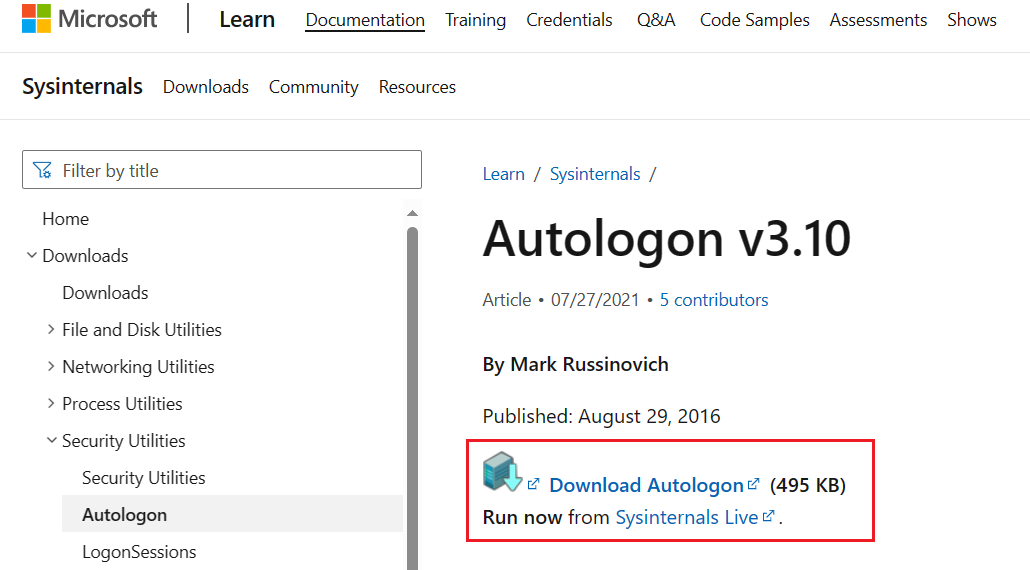Click the external link icon after Sysinternals Live
Screen dimensions: 1030x570
coord(768,516)
